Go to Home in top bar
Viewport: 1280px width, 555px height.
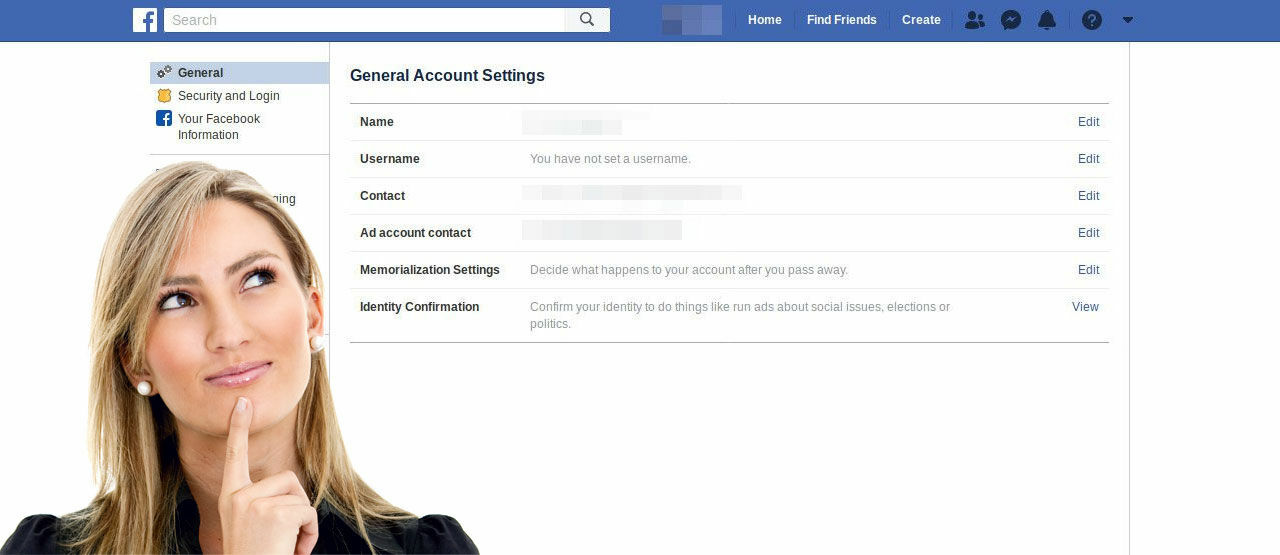pos(764,20)
